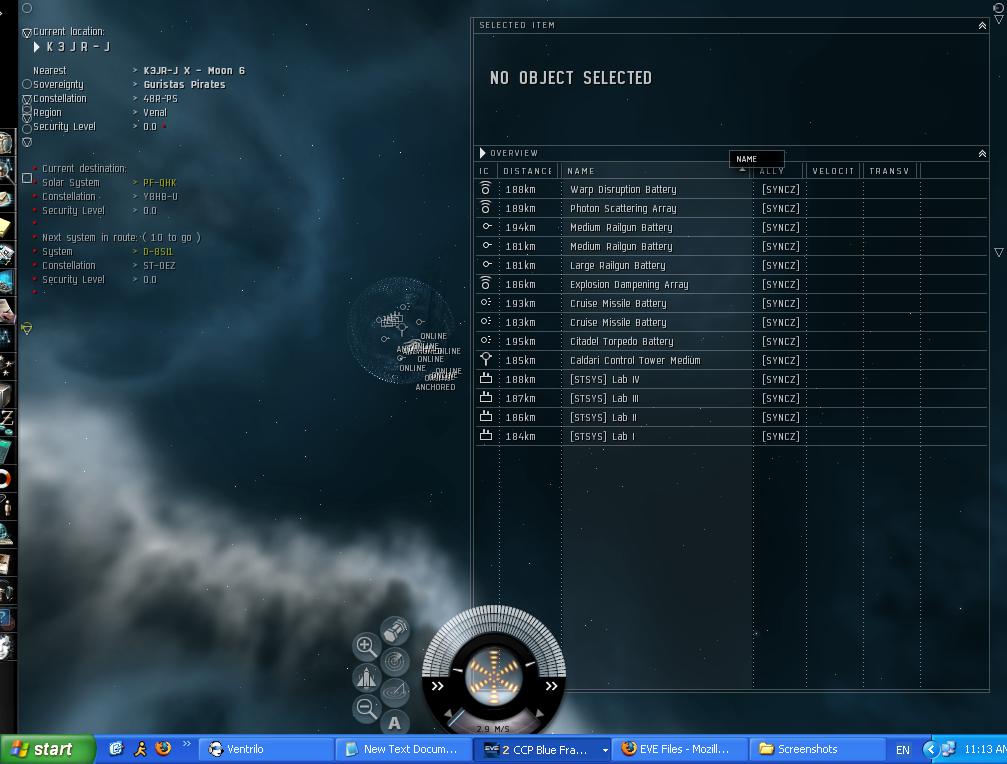The image size is (1007, 764).
Task: Select Caldari Control Tower Medium row
Action: pyautogui.click(x=731, y=360)
